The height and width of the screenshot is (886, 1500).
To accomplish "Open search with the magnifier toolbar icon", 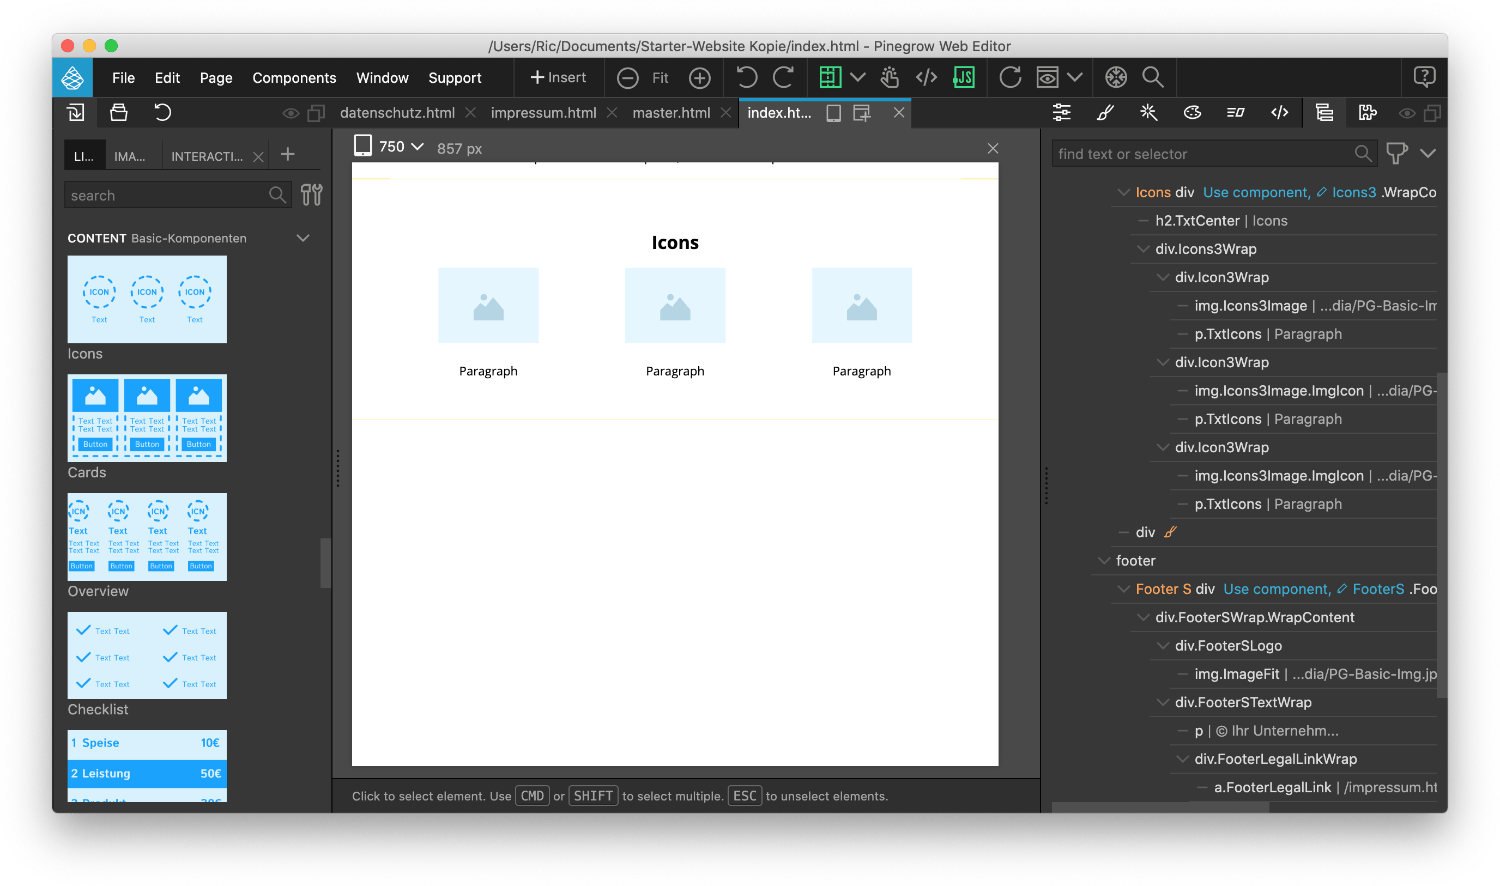I will [x=1153, y=77].
